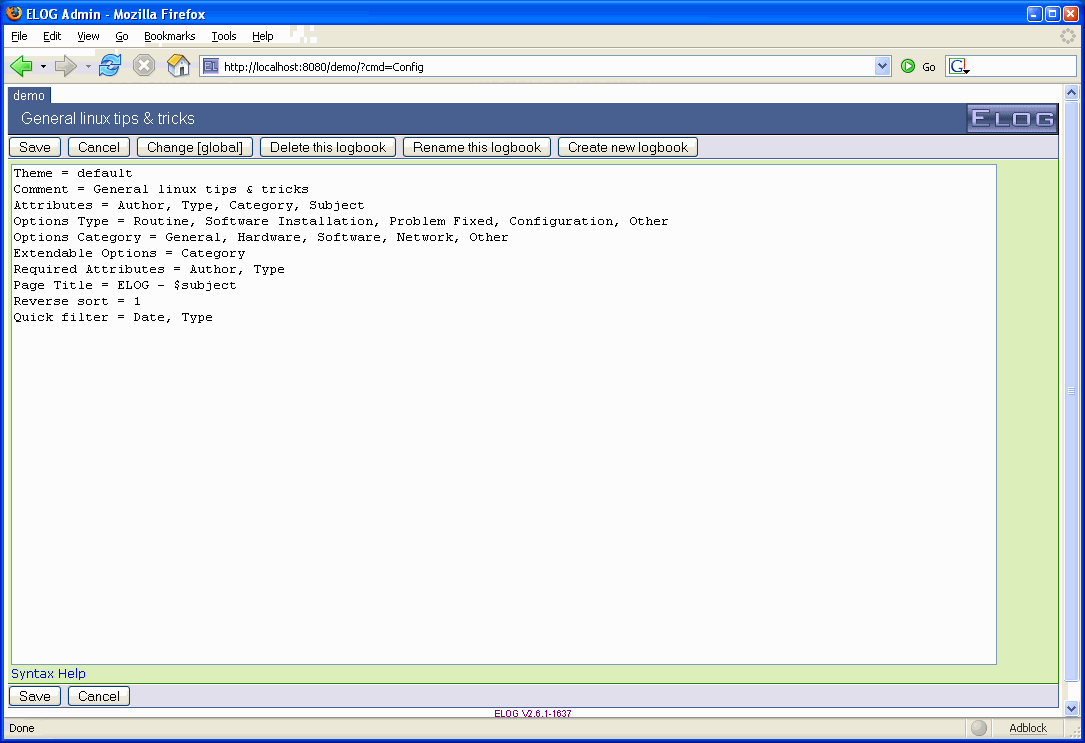Click the 'Options Category = General' line
This screenshot has width=1085, height=743.
260,237
